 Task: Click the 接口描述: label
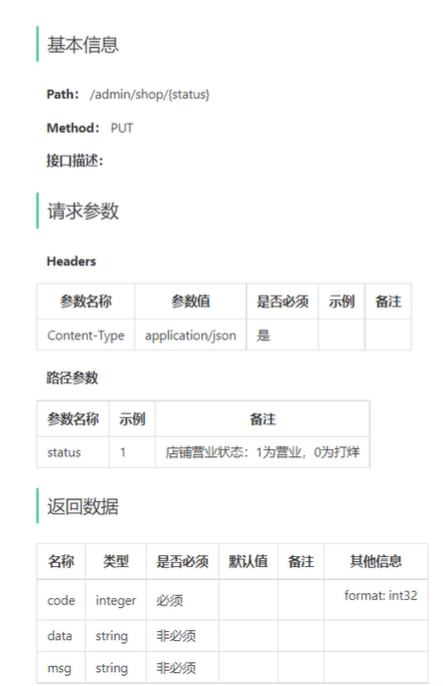coord(75,161)
